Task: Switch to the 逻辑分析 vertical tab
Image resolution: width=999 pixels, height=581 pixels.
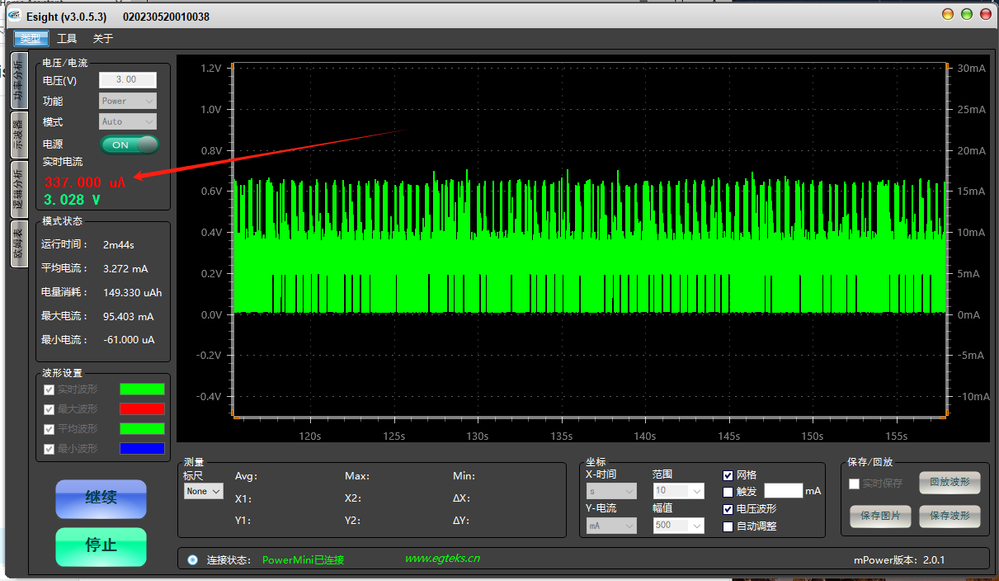Action: coord(18,190)
